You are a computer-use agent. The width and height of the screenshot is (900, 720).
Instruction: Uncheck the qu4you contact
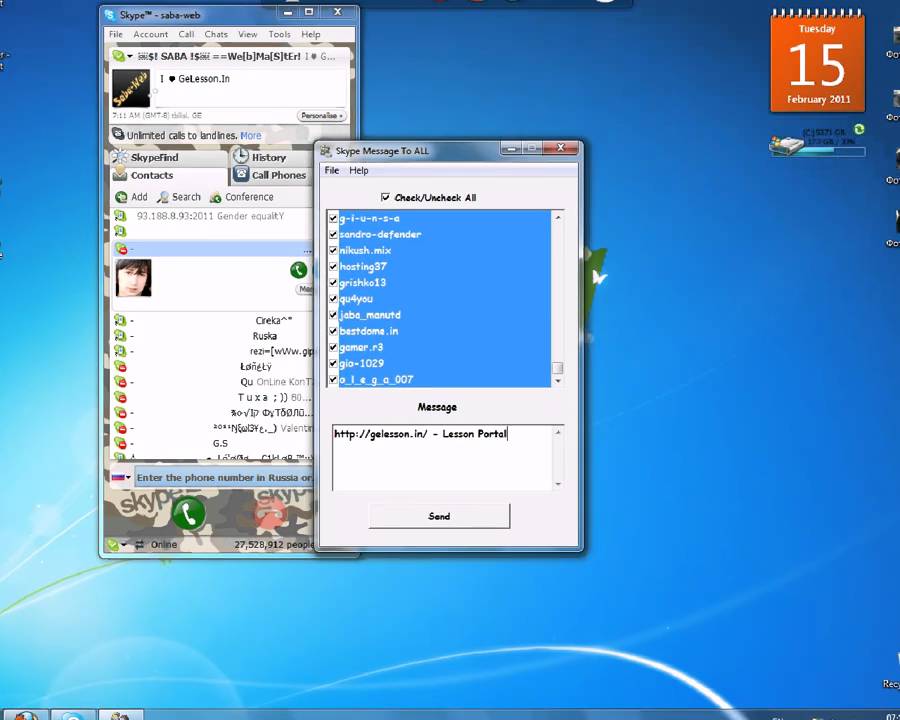point(333,299)
